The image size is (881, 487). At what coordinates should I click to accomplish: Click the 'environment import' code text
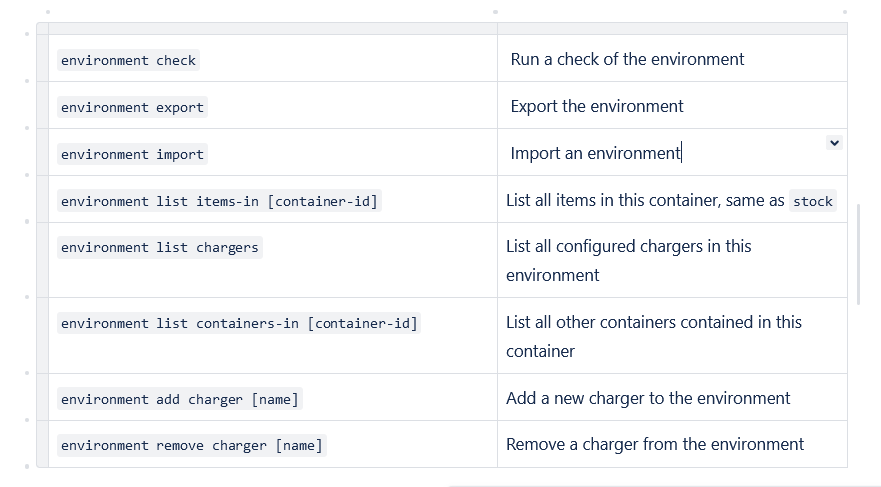132,155
